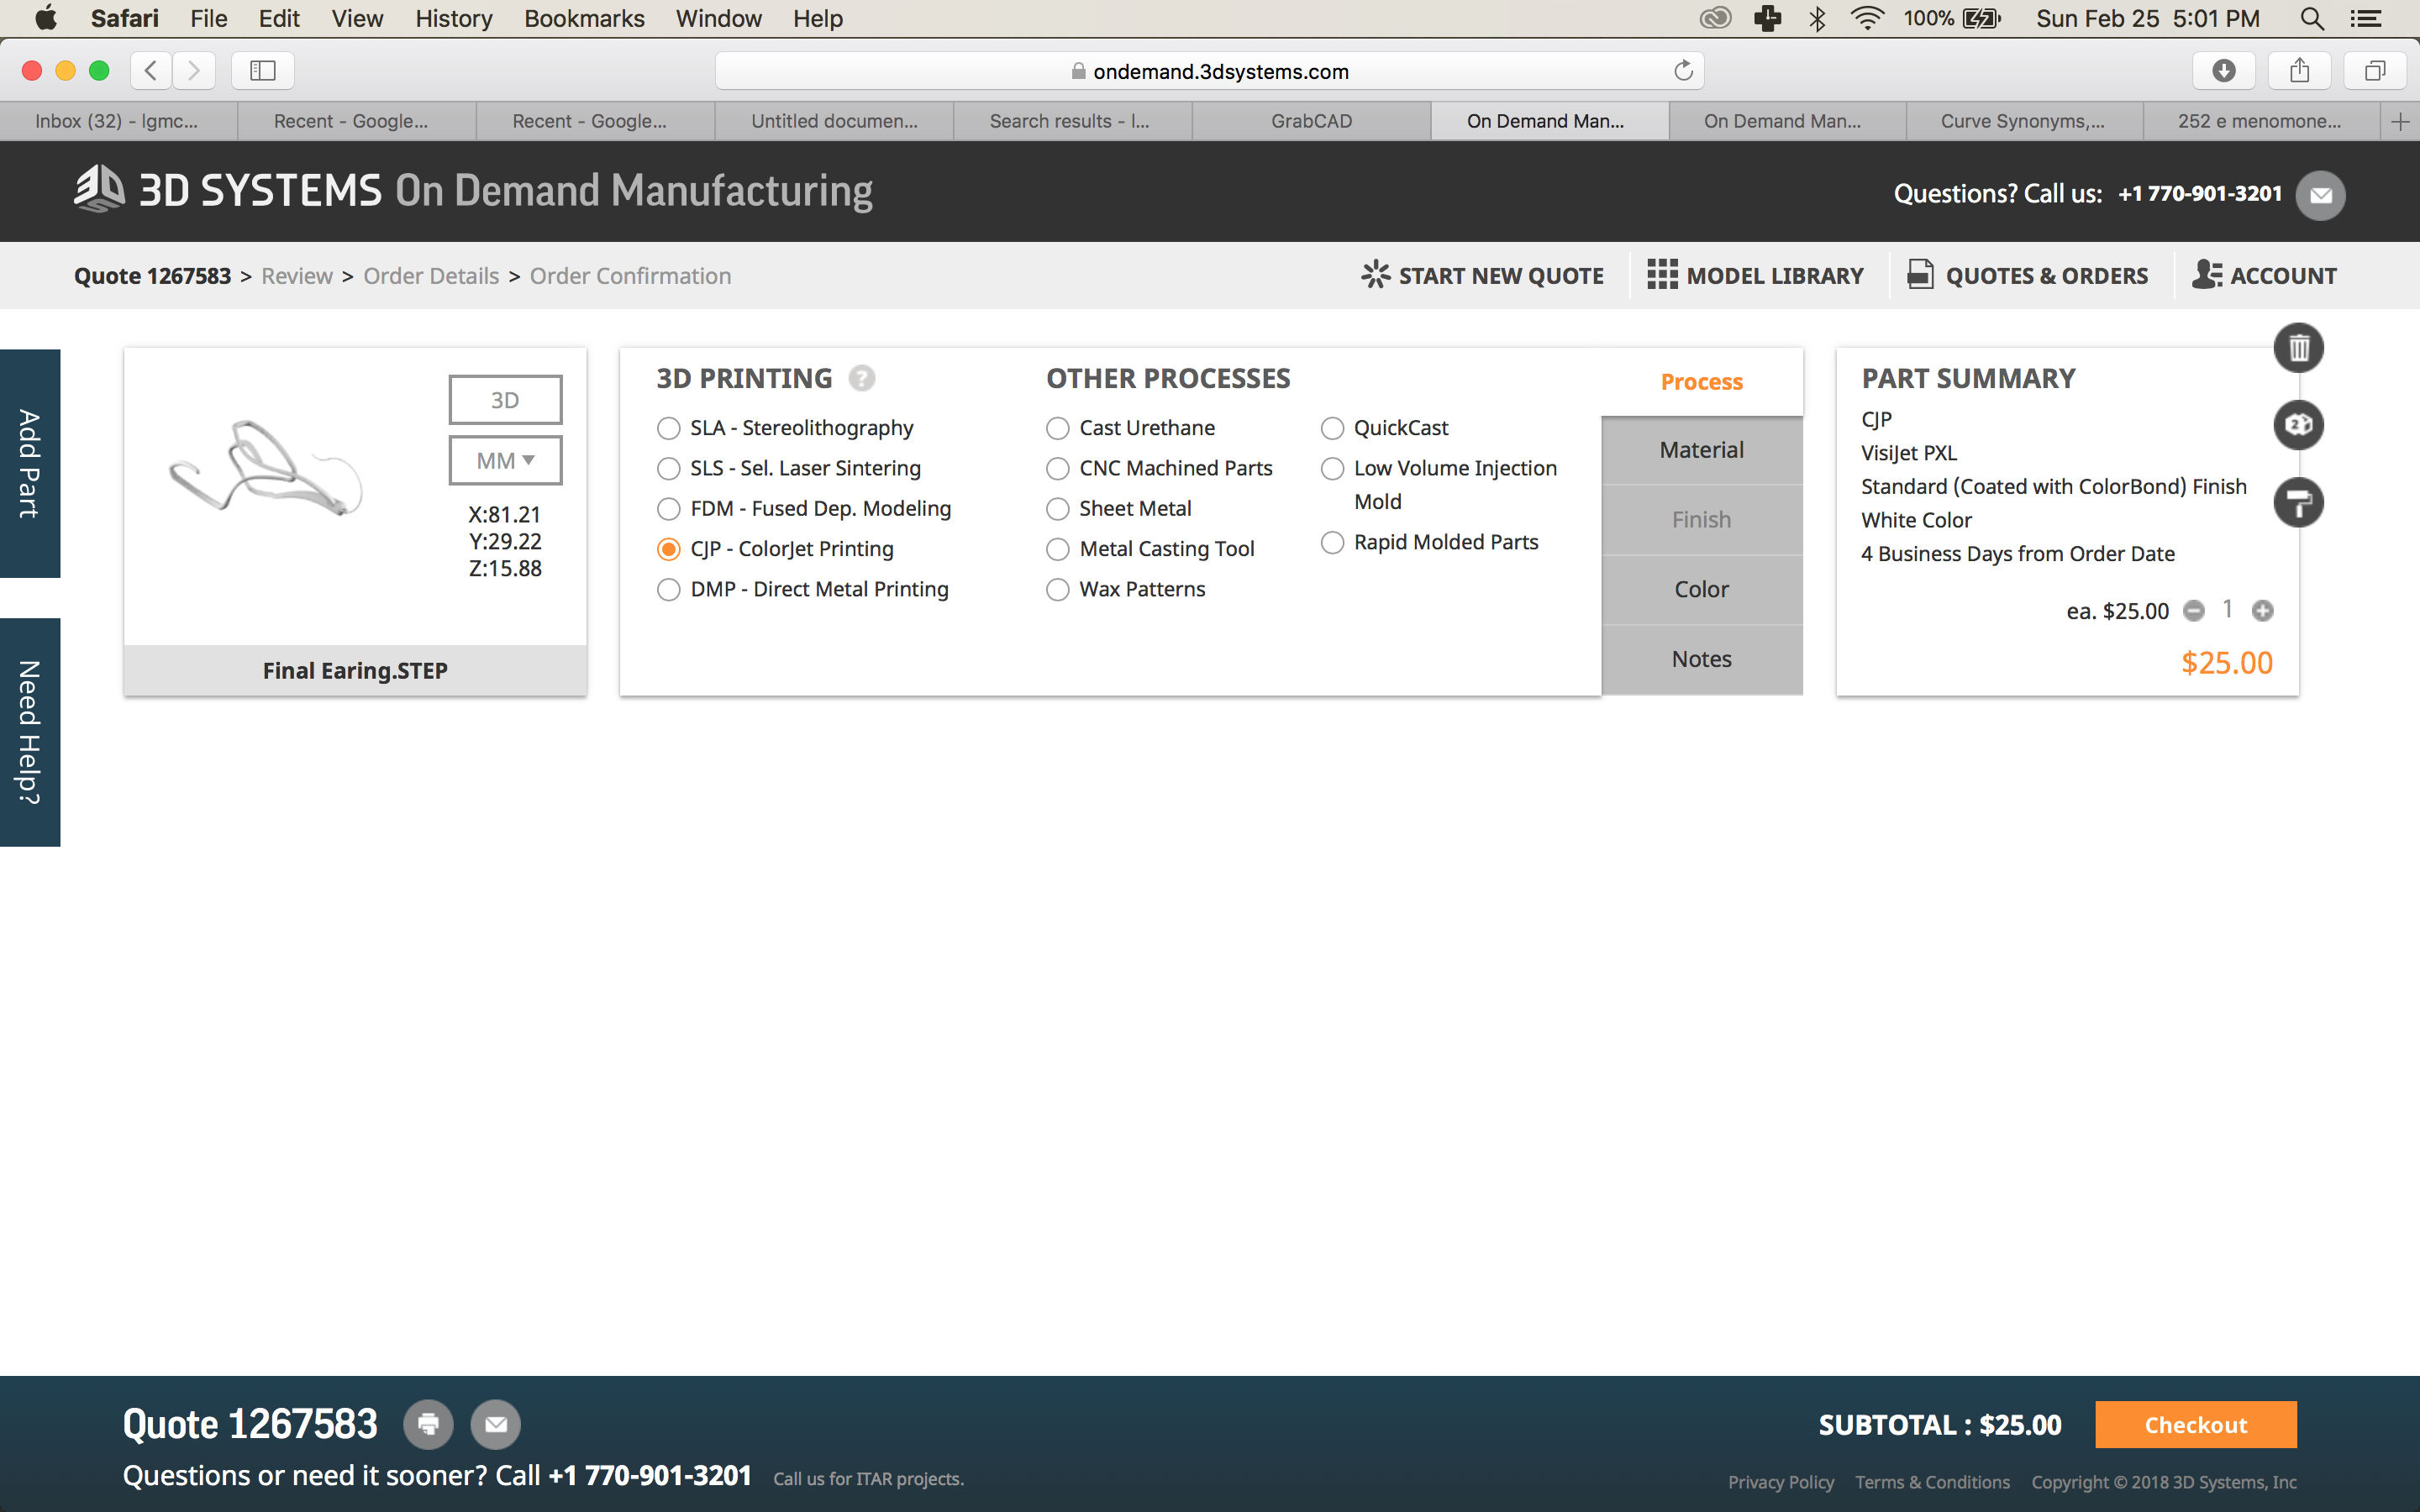Click the Checkout button
The height and width of the screenshot is (1512, 2420).
click(2196, 1425)
